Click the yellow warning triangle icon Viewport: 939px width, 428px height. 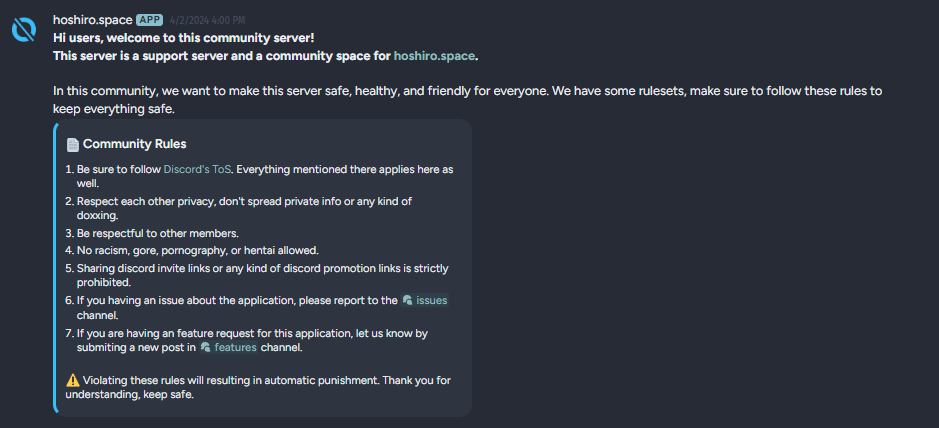tap(73, 380)
